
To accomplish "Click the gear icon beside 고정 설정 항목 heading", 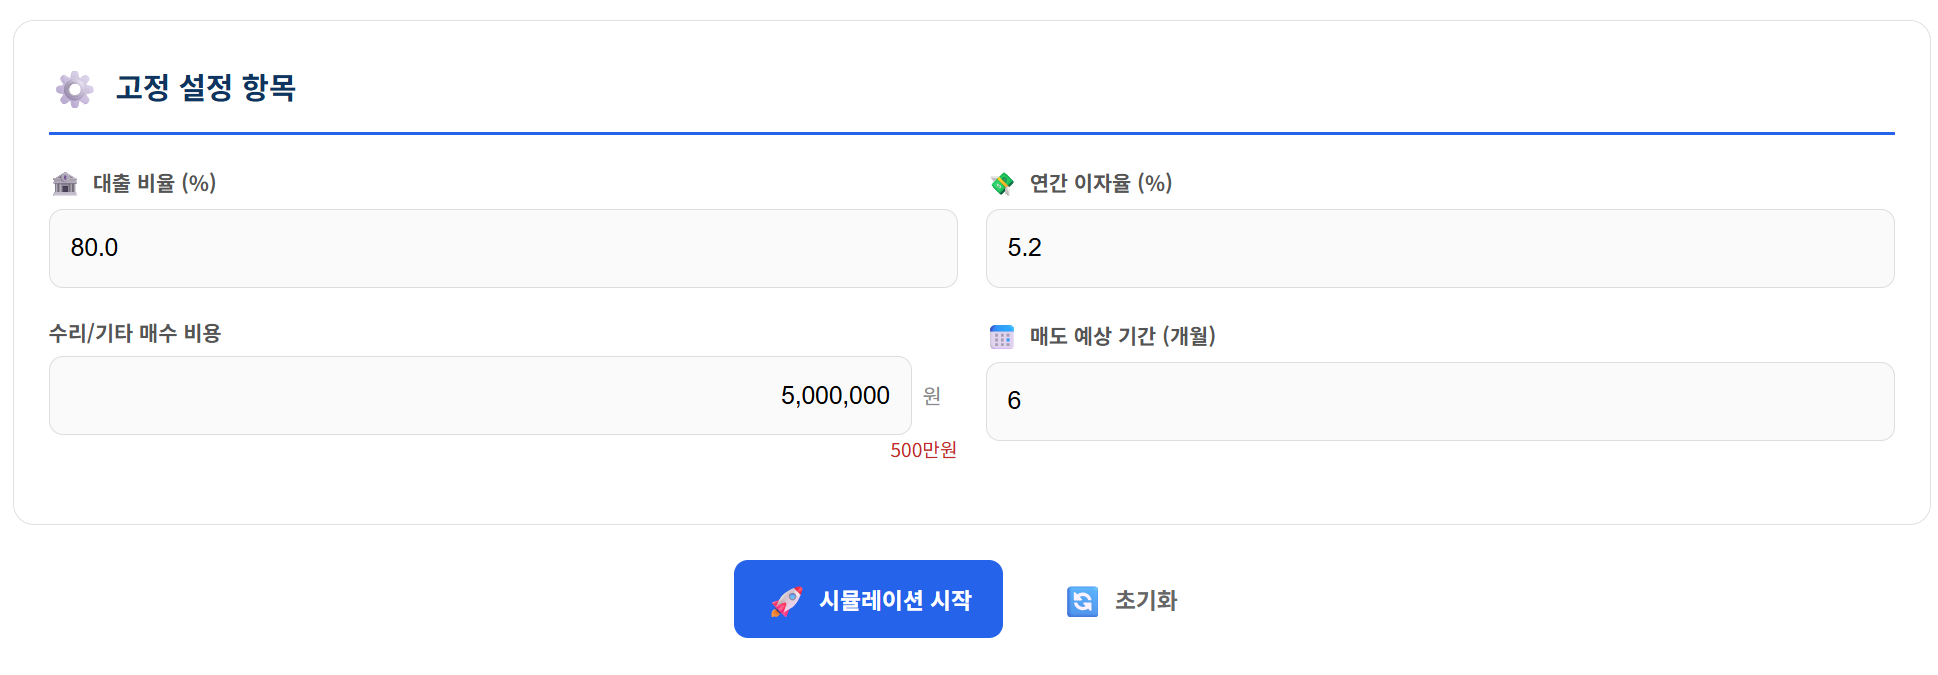I will point(74,89).
